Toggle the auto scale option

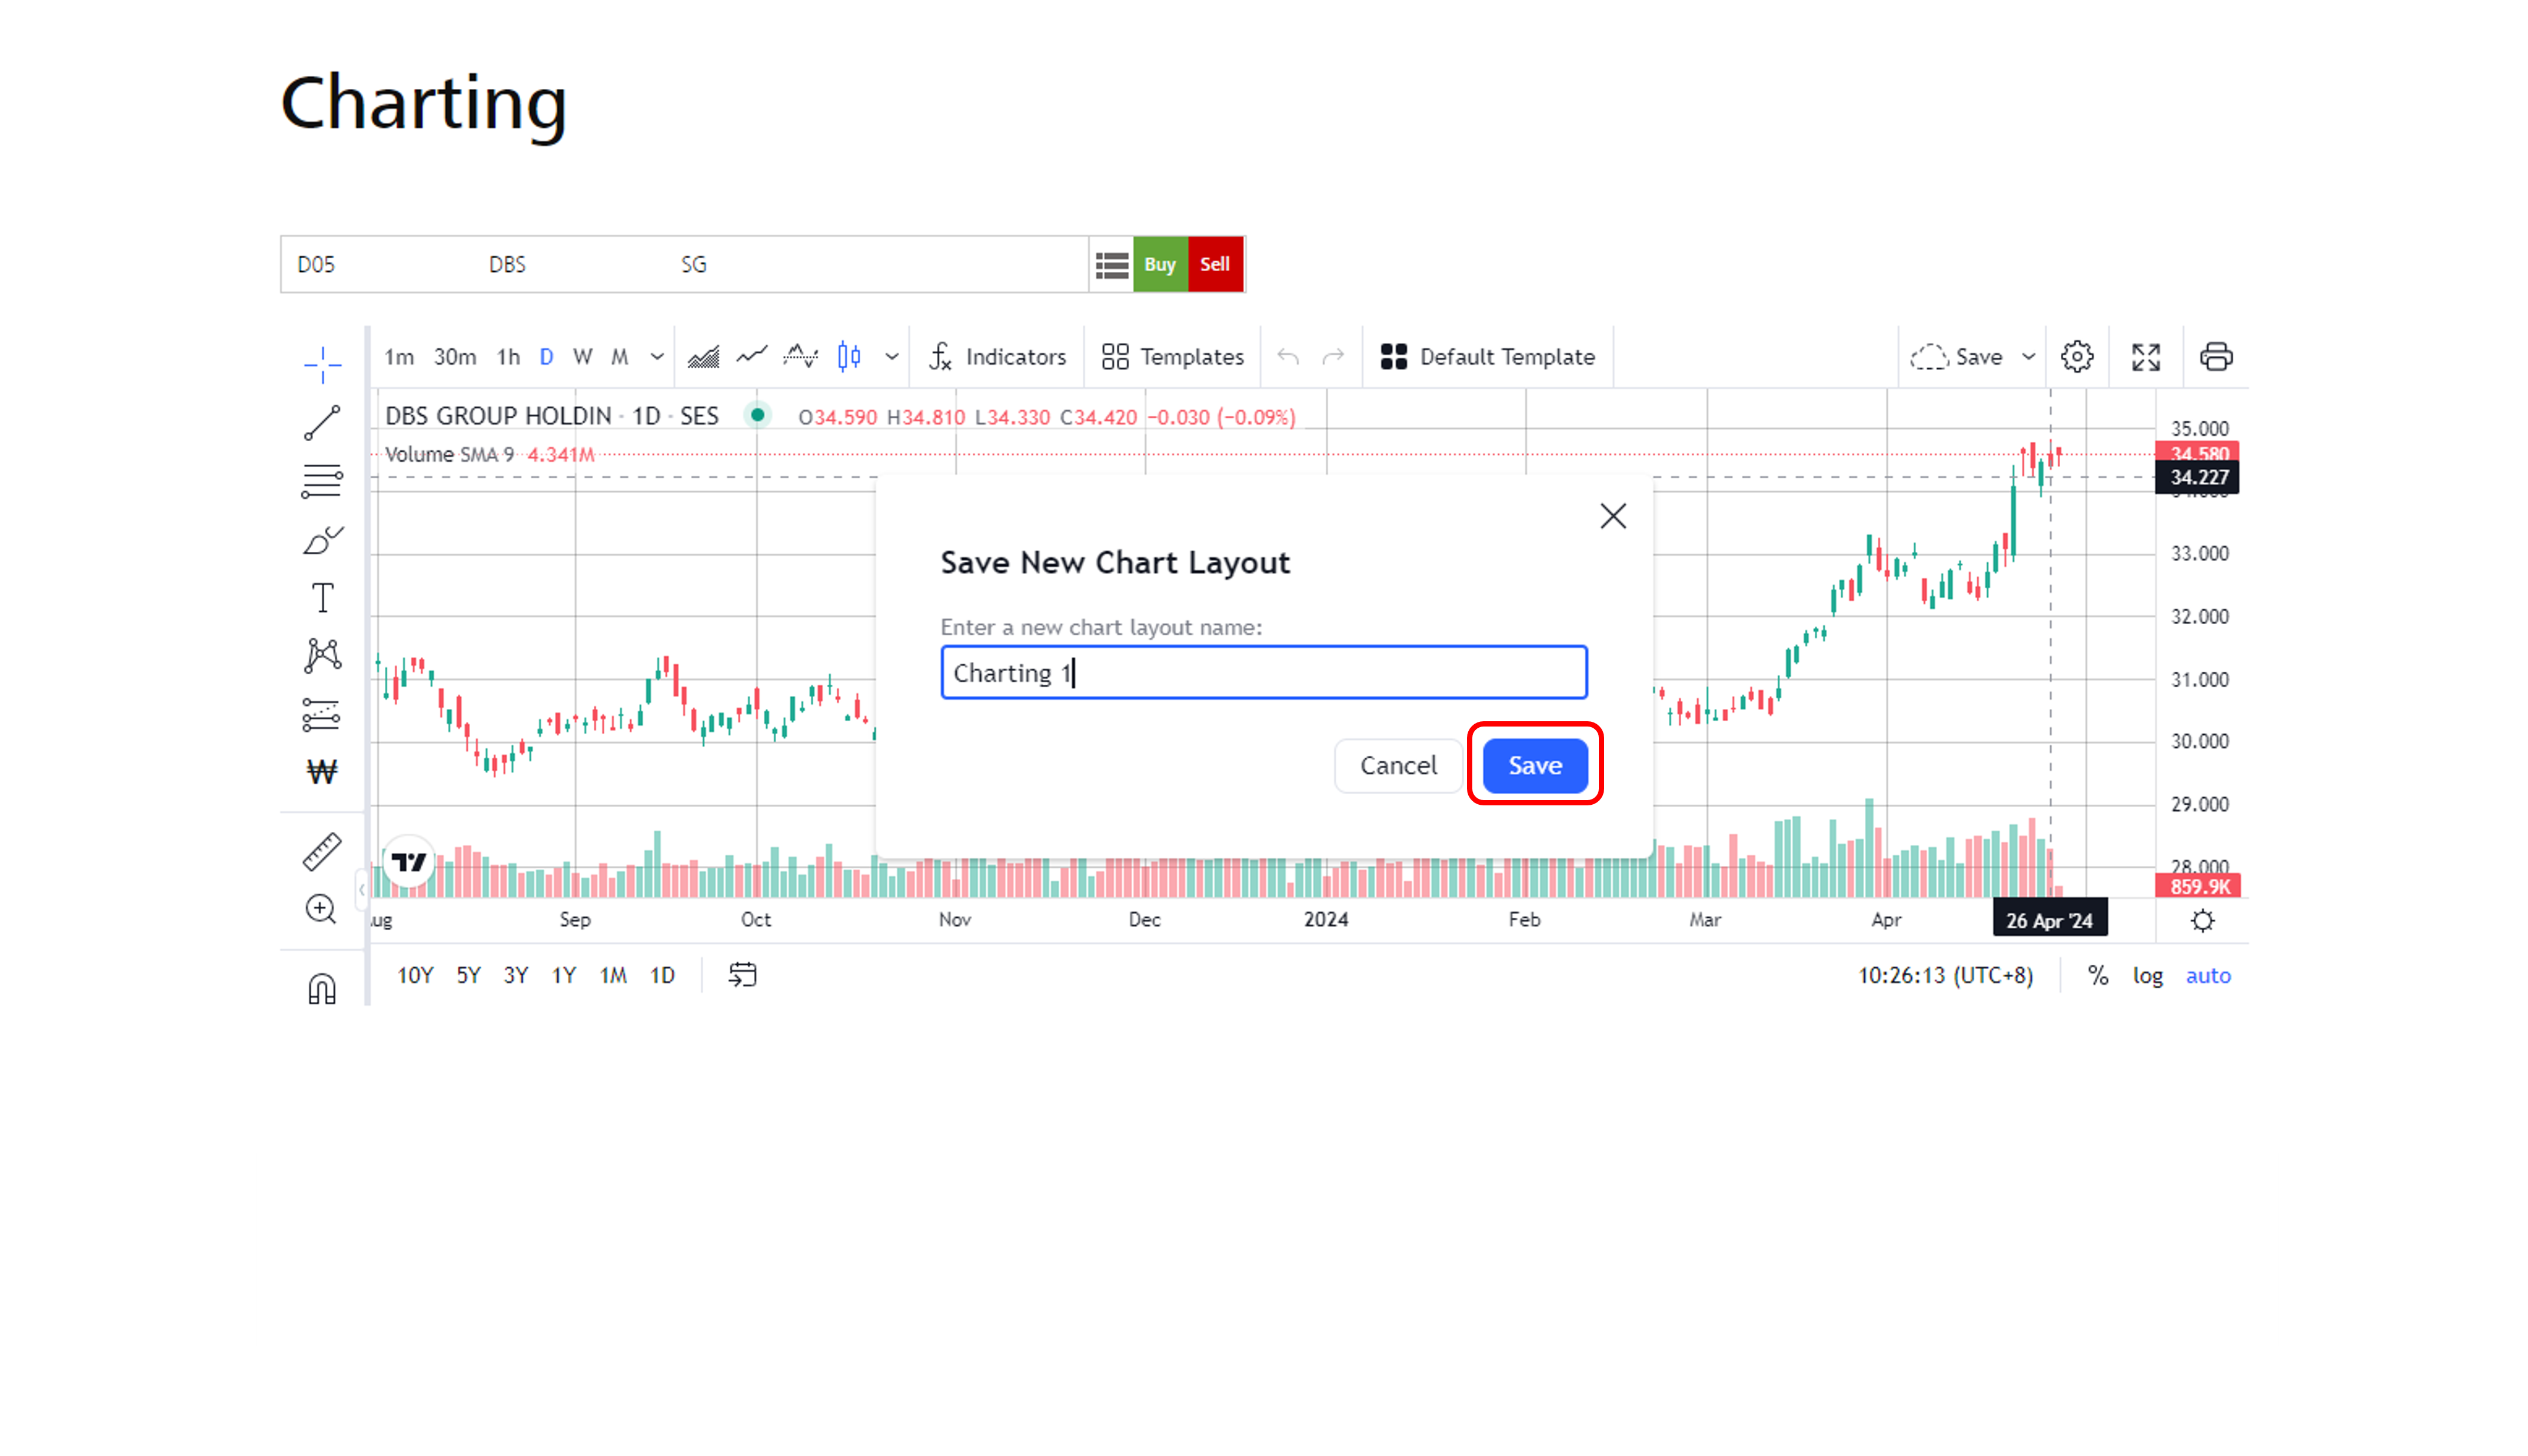[x=2208, y=976]
